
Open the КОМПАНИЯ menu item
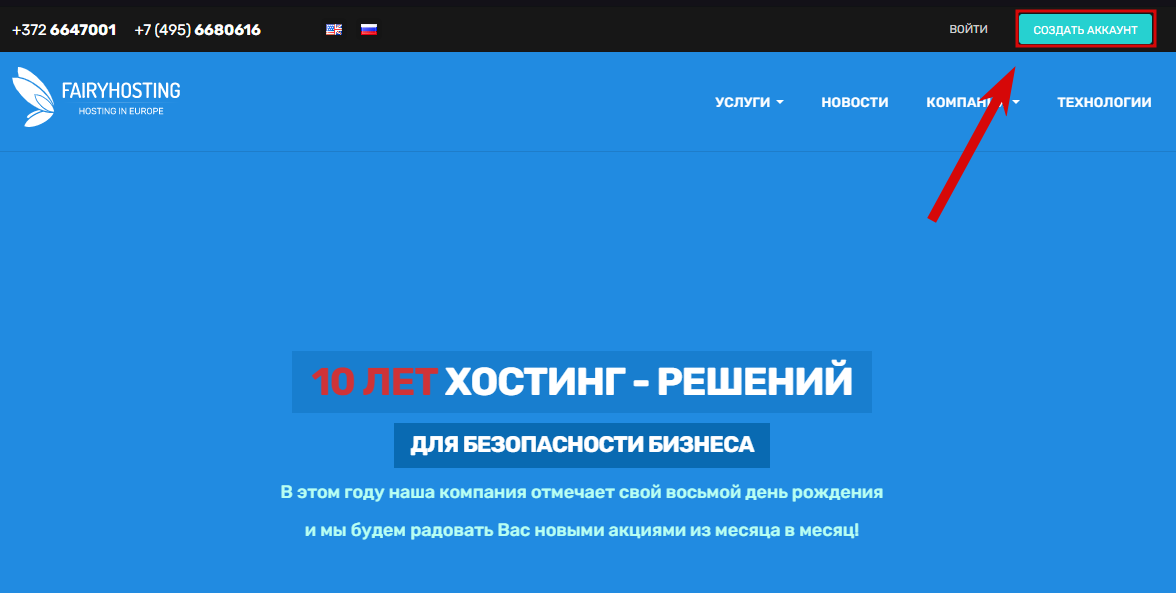click(x=960, y=102)
